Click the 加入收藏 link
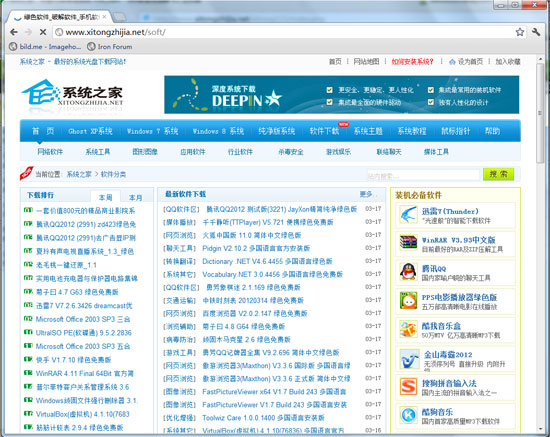Viewport: 550px width, 437px height. point(508,61)
